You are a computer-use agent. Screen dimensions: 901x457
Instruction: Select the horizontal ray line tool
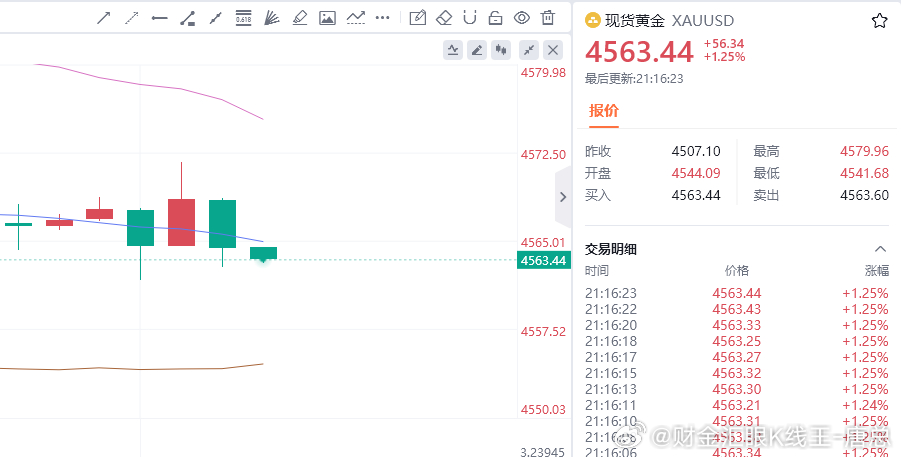[x=159, y=18]
